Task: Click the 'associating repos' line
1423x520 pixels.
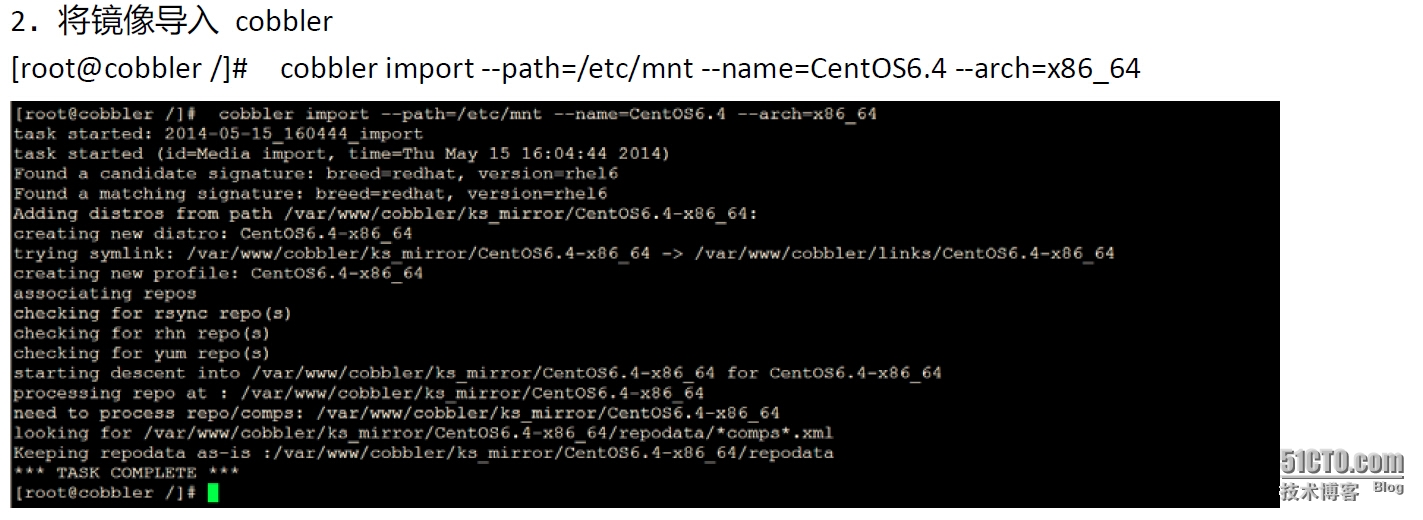Action: [x=105, y=293]
